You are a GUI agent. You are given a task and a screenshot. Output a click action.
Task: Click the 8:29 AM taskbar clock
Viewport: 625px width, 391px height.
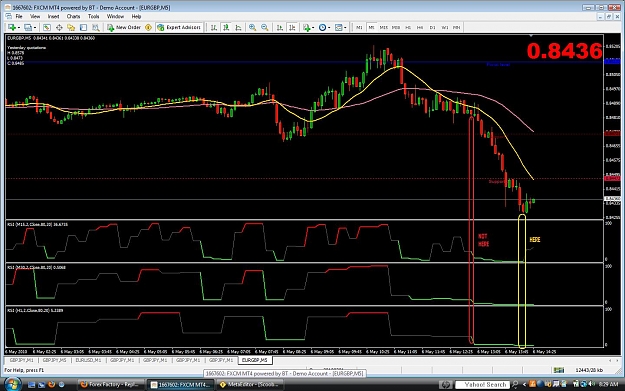click(608, 384)
